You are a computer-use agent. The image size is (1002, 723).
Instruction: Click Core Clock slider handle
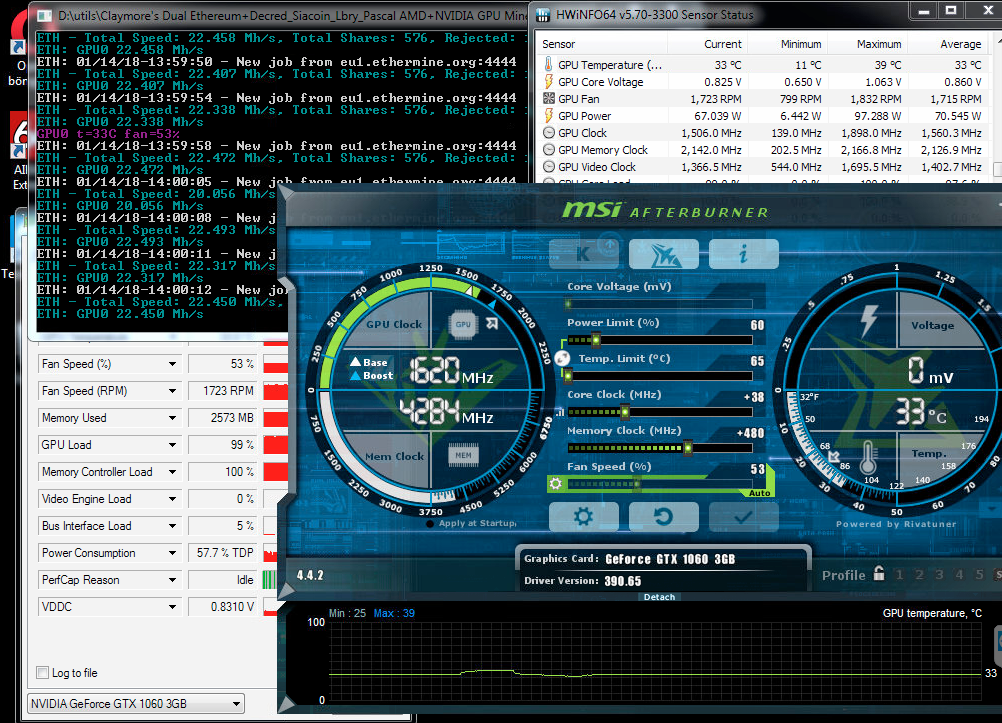tap(625, 412)
